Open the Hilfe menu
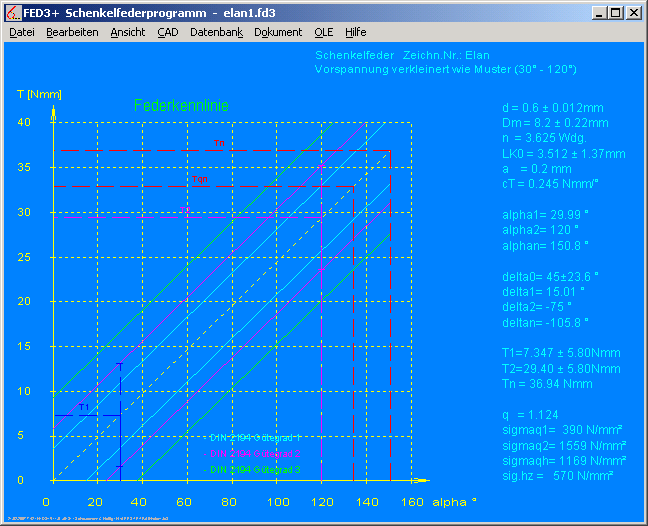 [x=355, y=32]
